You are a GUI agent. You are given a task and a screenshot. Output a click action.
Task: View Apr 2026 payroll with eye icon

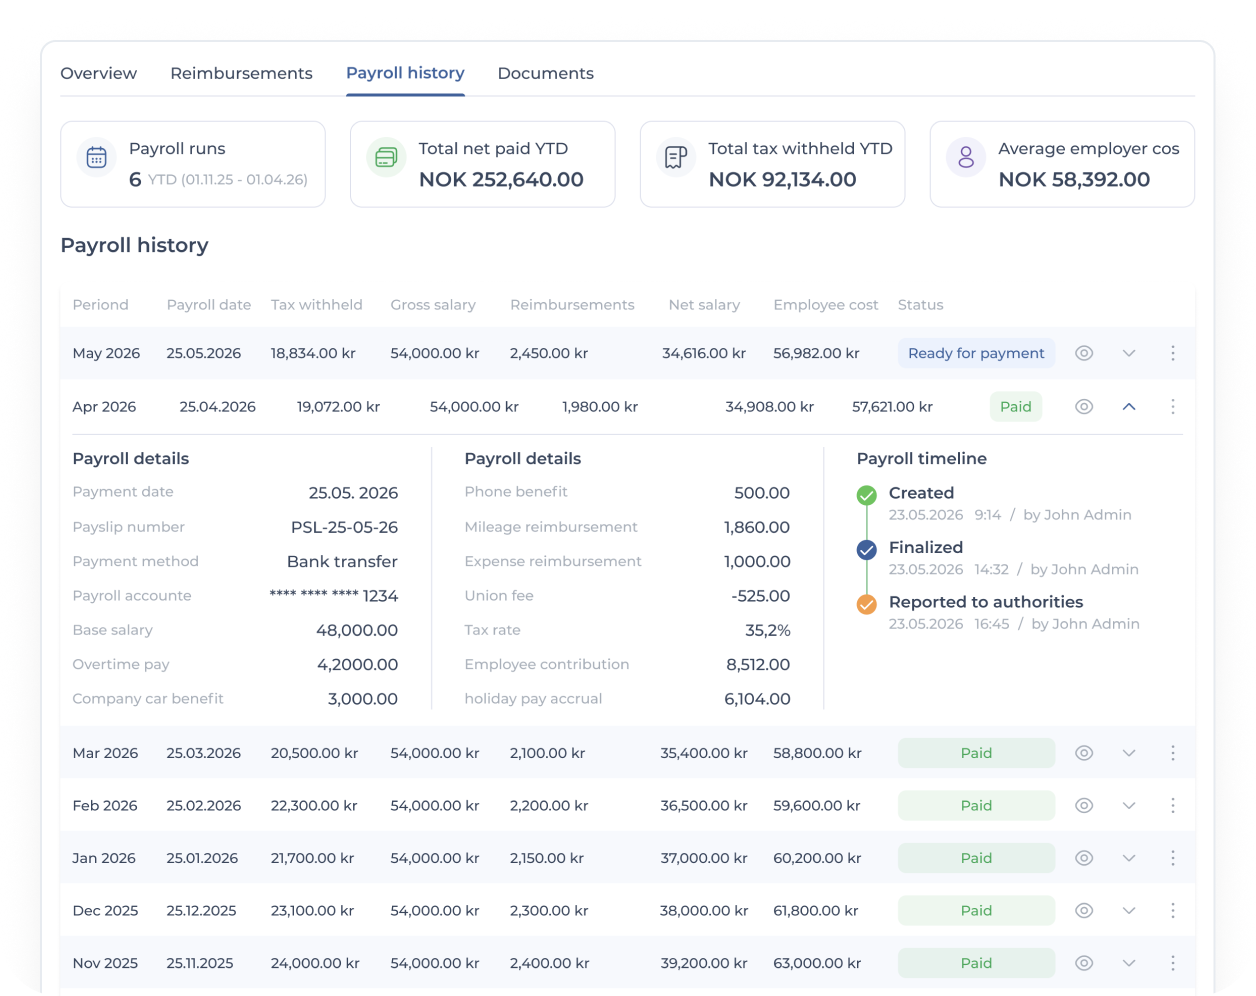tap(1084, 407)
